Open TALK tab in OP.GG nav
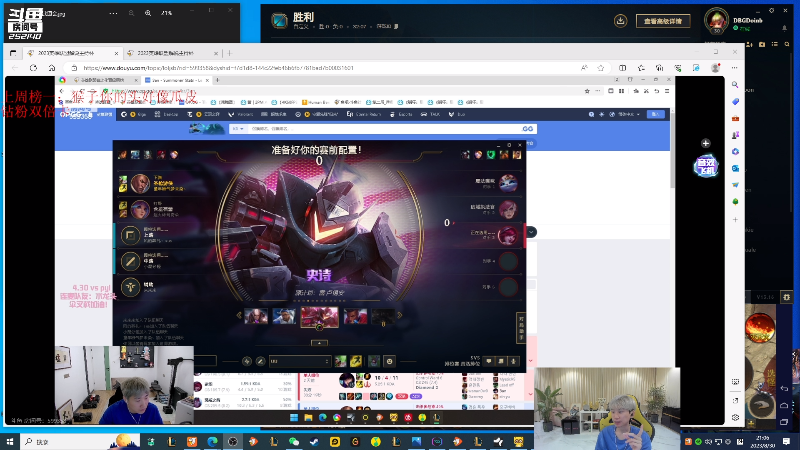This screenshot has width=800, height=450. (x=430, y=114)
